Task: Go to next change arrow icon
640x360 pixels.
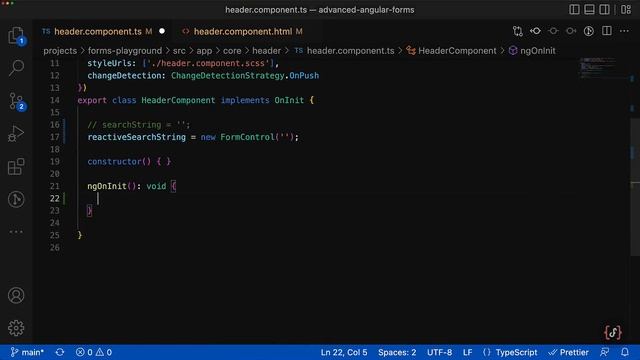Action: pyautogui.click(x=571, y=31)
